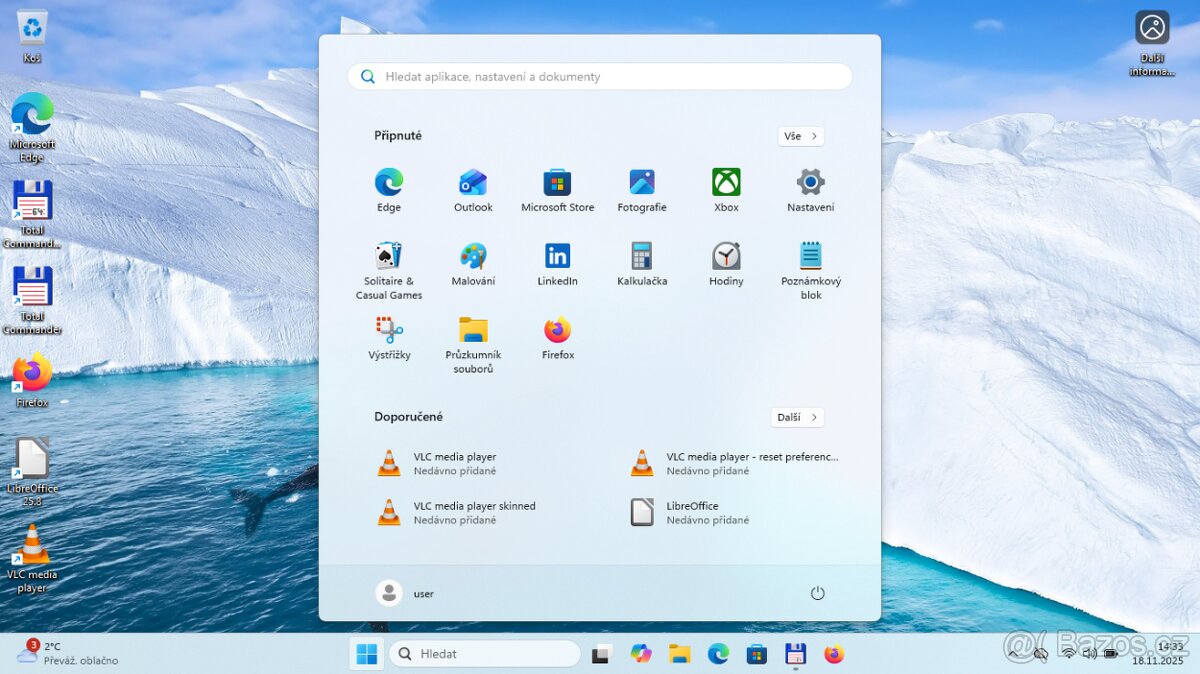The width and height of the screenshot is (1200, 674).
Task: Open Nastavení settings app
Action: pyautogui.click(x=809, y=184)
